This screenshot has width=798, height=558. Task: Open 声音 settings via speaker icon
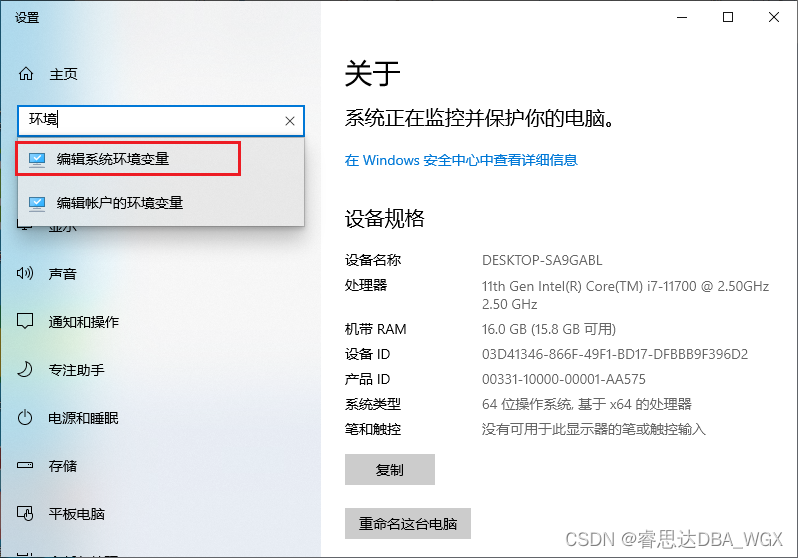coord(25,273)
